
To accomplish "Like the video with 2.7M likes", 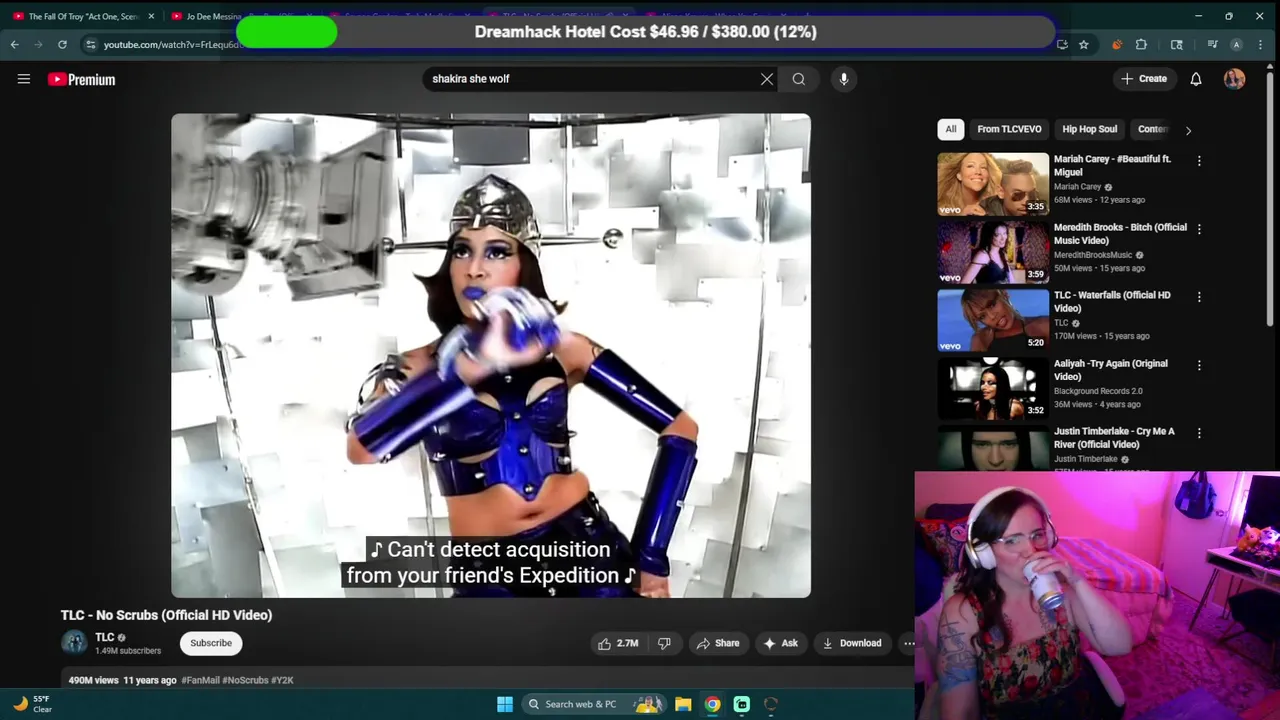I will [x=618, y=643].
